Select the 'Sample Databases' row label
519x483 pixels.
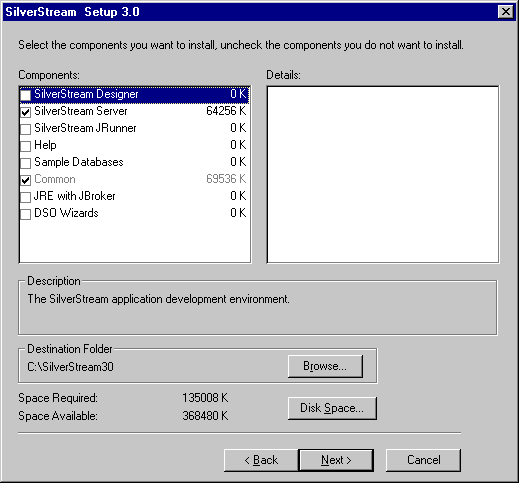point(79,162)
